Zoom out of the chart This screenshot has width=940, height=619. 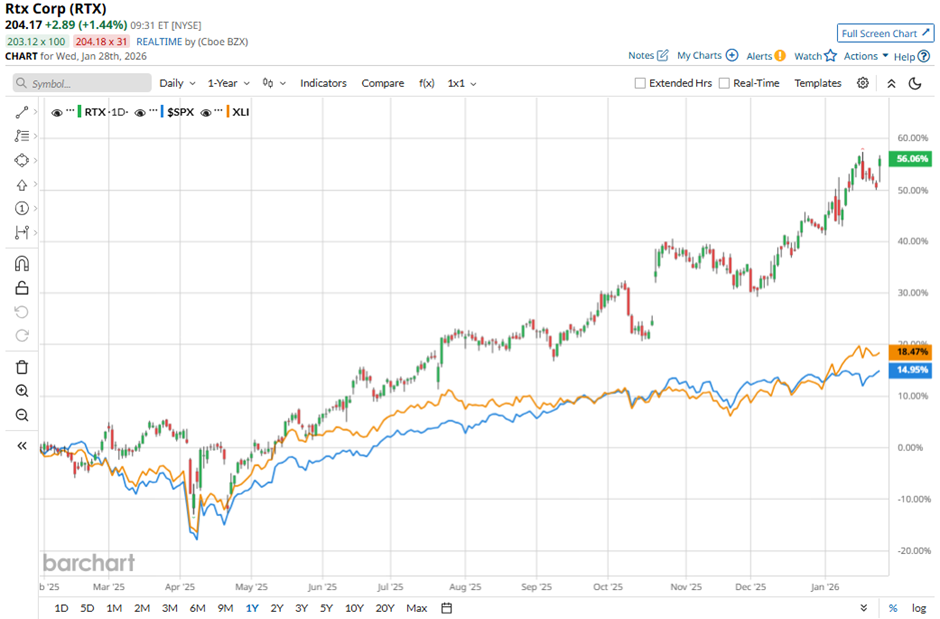pos(21,415)
